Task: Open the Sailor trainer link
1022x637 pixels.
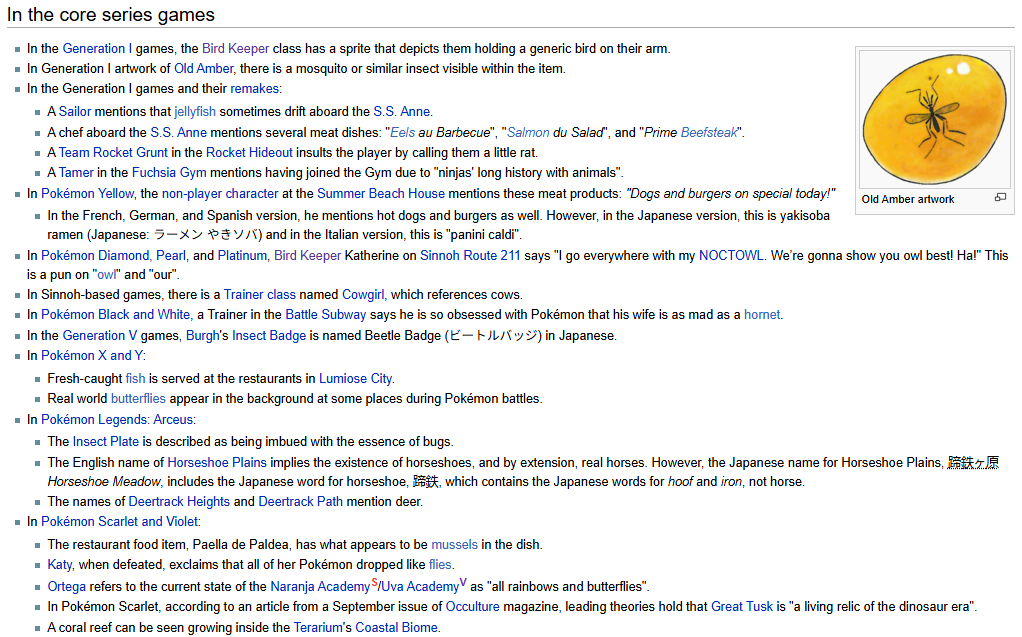Action: point(75,111)
